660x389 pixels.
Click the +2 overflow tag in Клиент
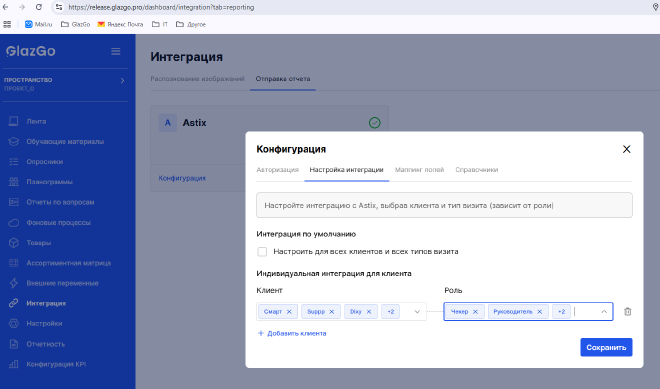pos(391,312)
